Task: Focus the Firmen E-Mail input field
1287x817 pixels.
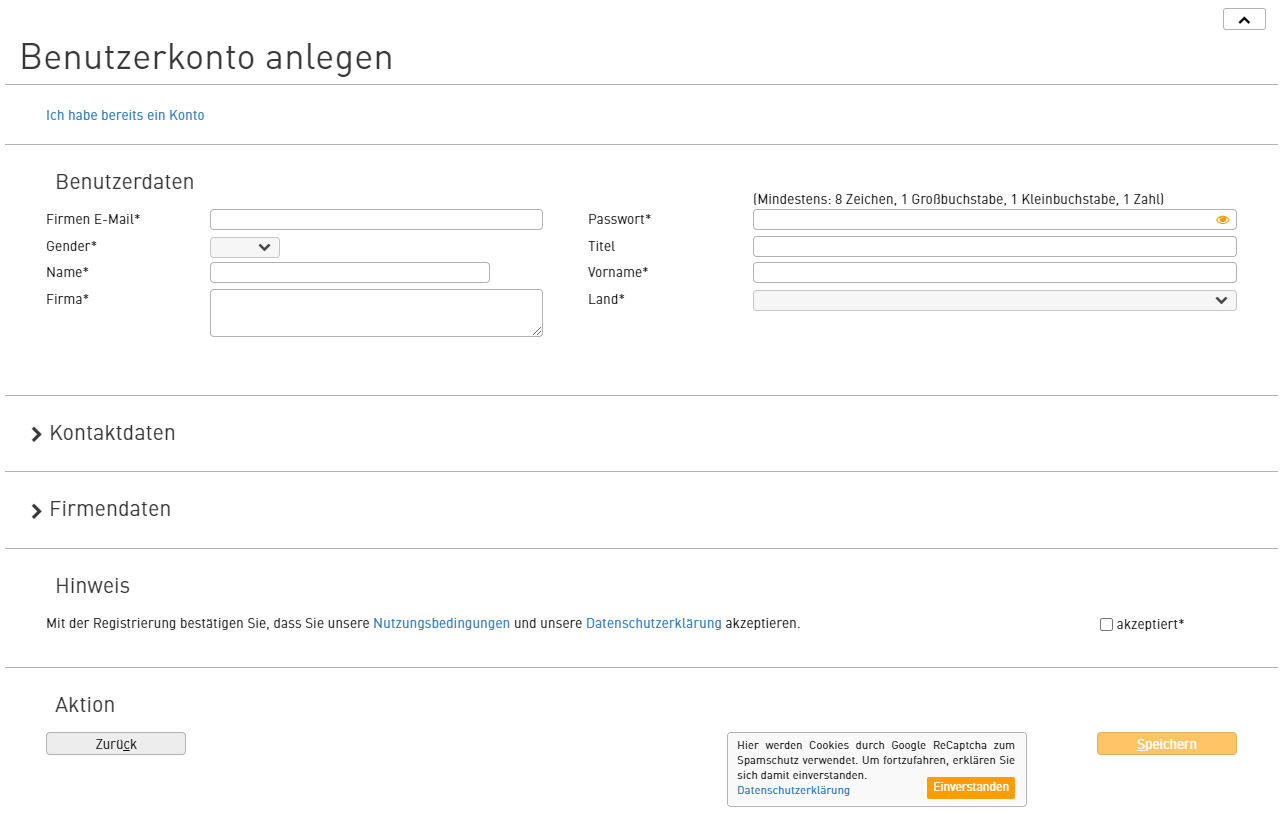Action: coord(376,220)
